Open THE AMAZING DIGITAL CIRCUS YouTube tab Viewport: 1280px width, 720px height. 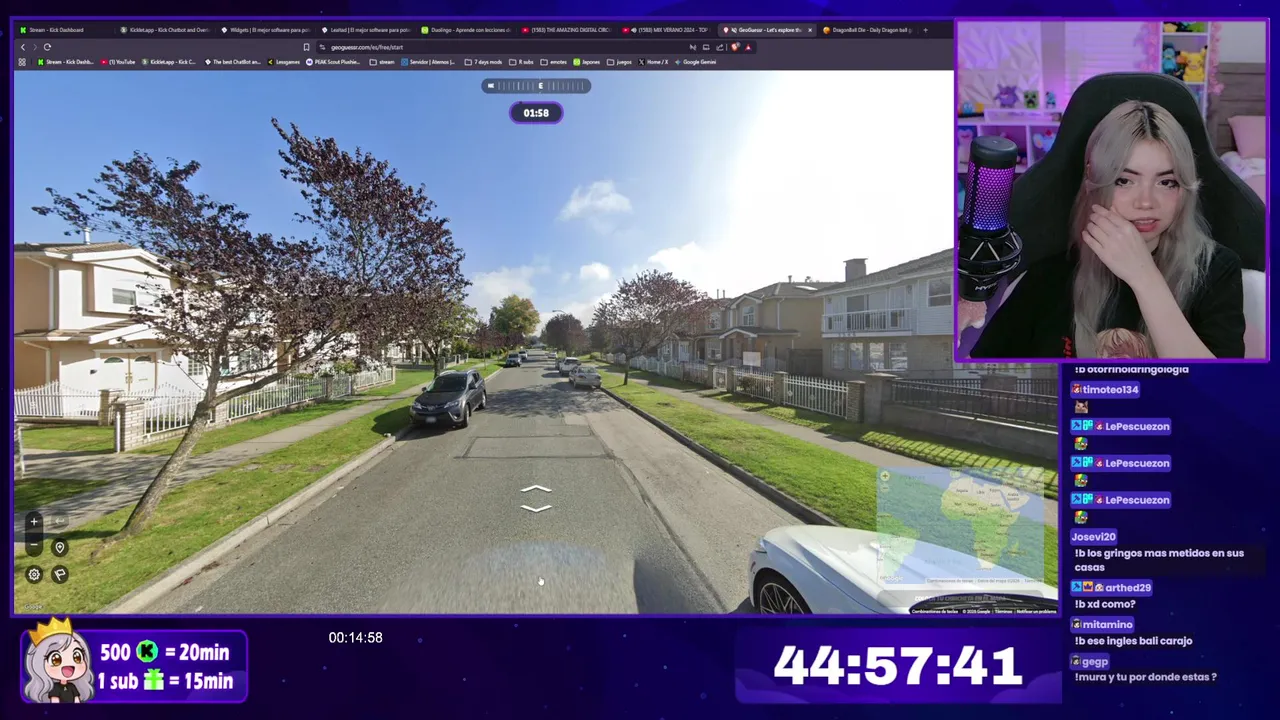567,30
